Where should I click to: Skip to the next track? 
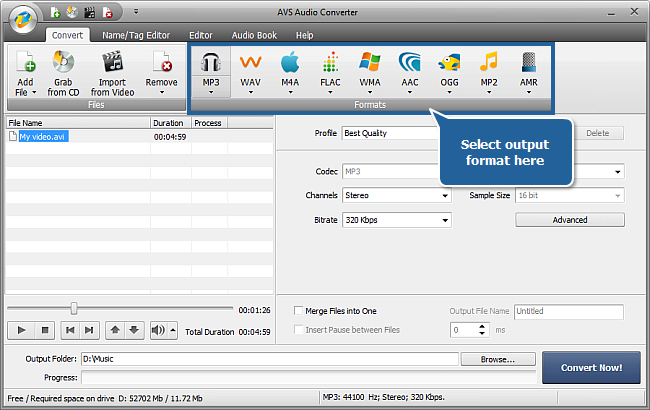point(89,330)
